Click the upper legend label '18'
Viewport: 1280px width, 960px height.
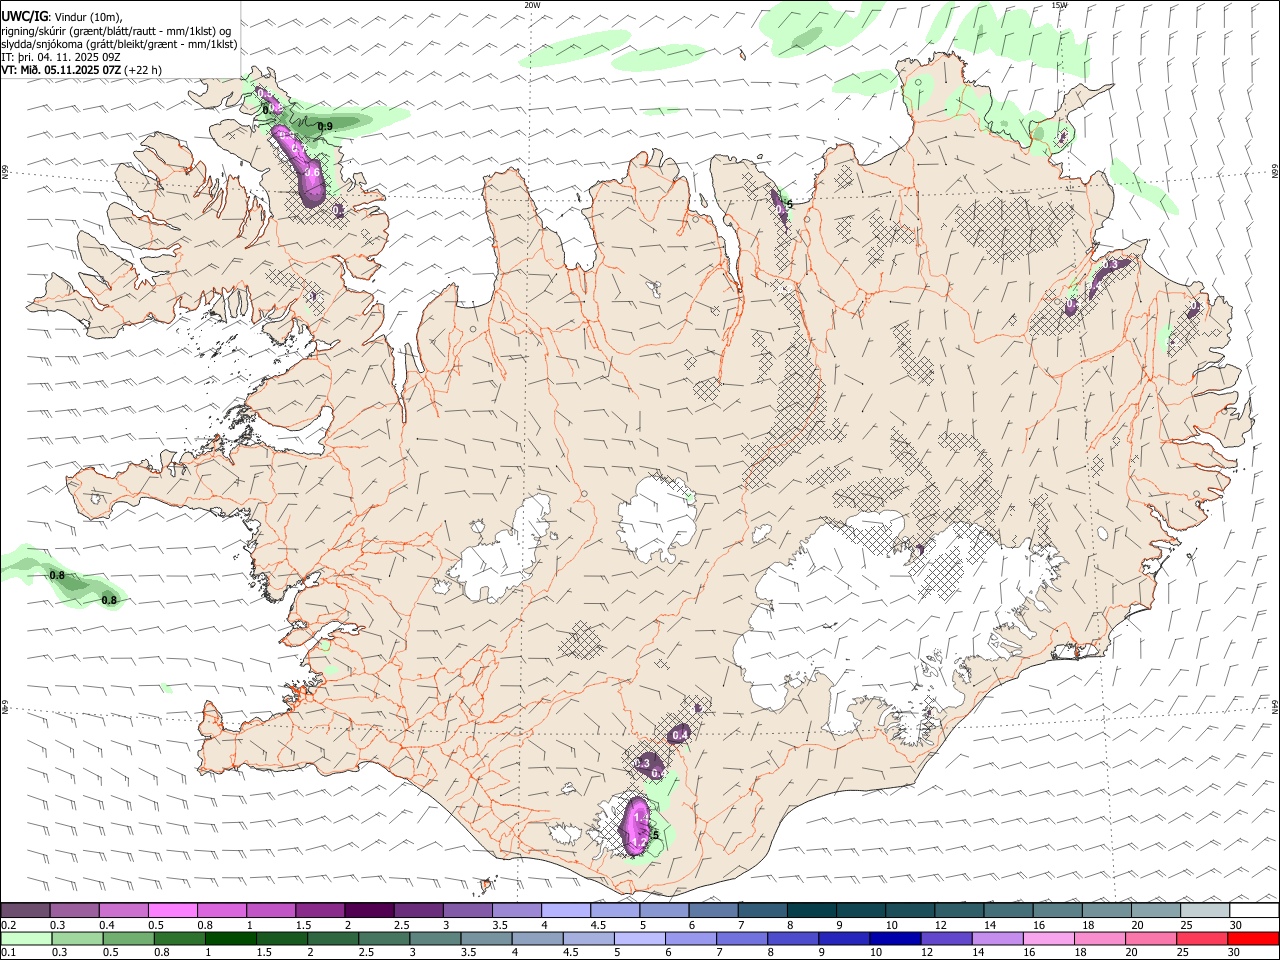[x=1088, y=925]
